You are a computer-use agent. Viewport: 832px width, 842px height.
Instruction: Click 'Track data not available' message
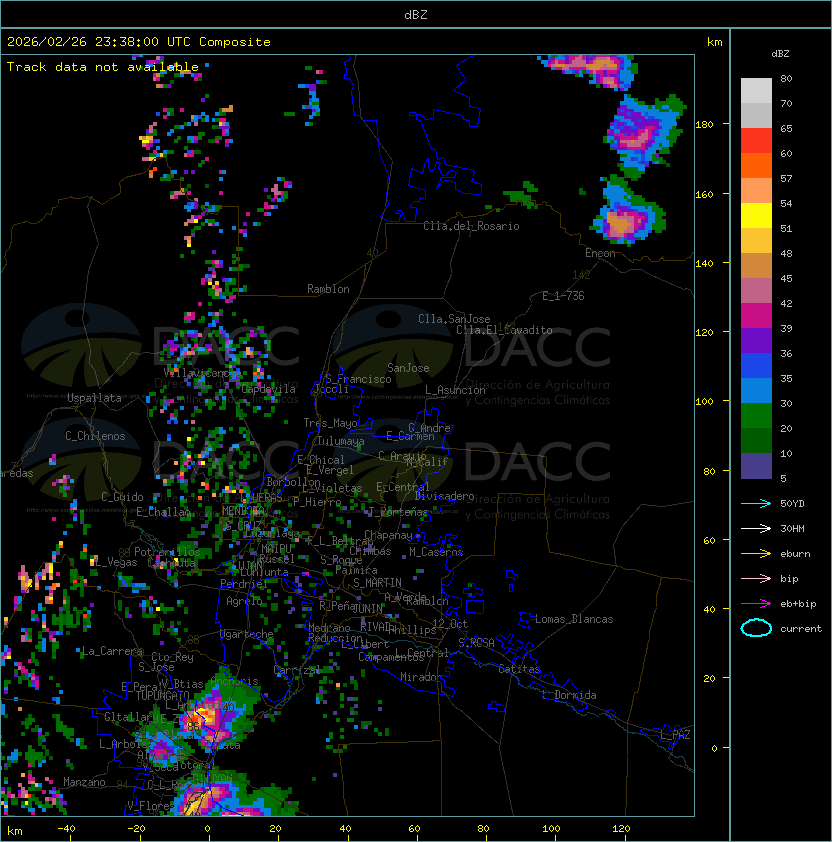103,67
